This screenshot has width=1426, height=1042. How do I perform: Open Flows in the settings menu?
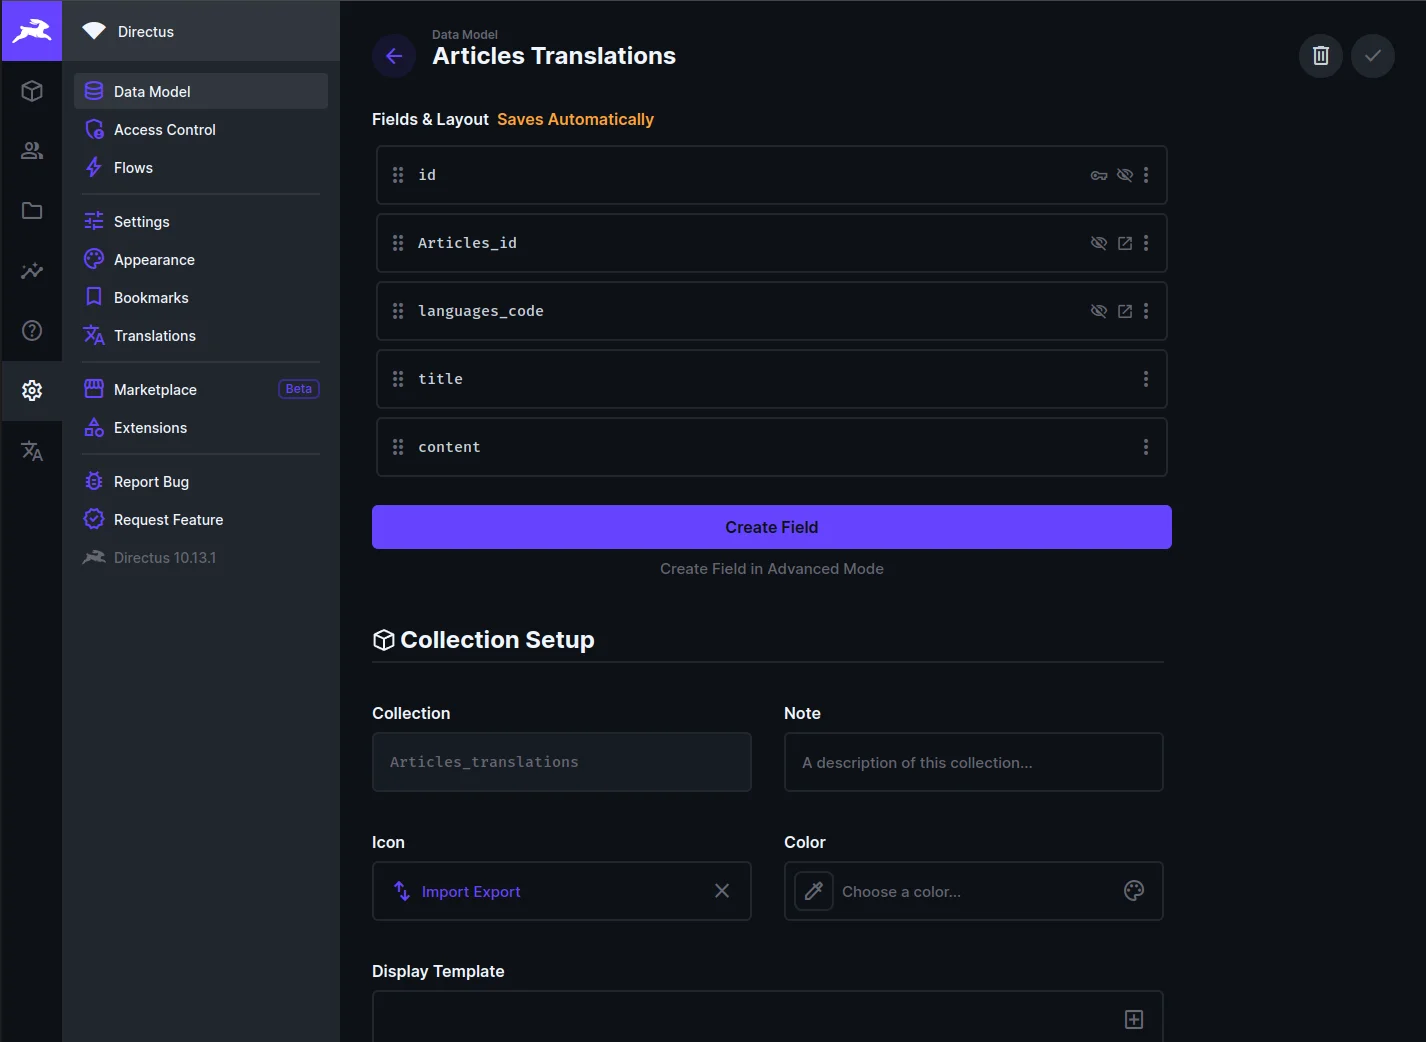pos(133,168)
